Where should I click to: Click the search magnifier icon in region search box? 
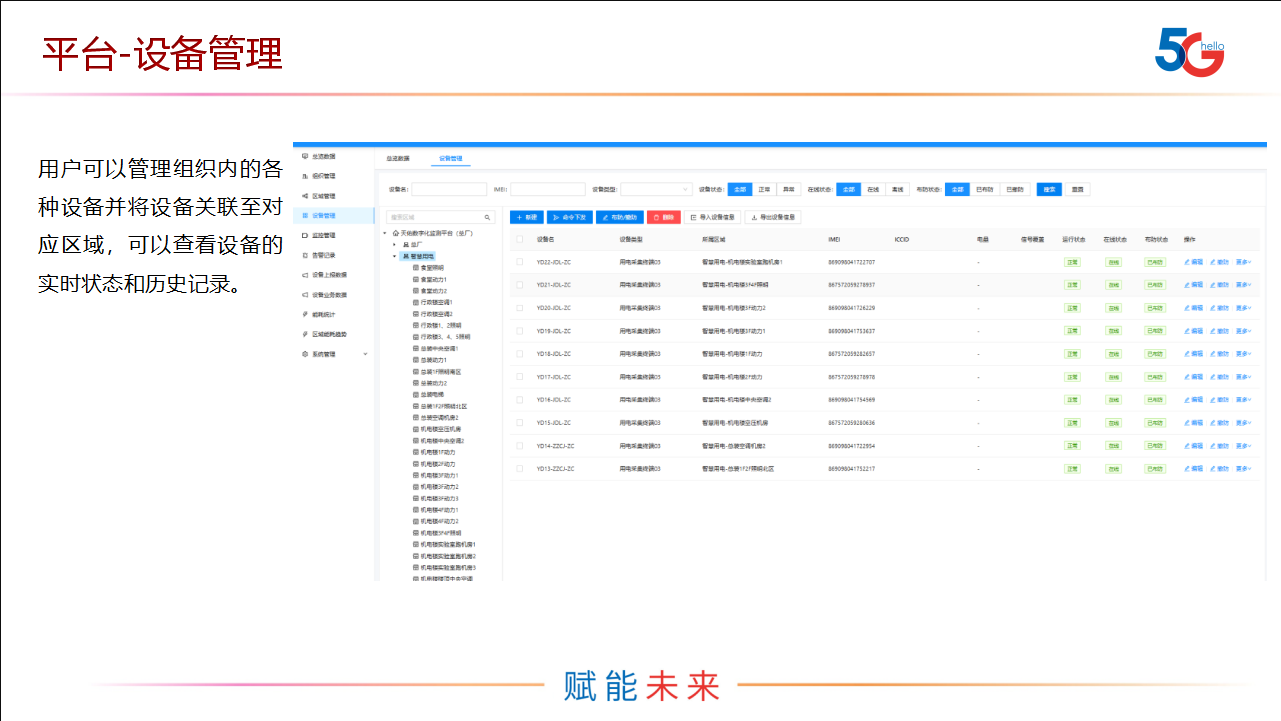[488, 217]
